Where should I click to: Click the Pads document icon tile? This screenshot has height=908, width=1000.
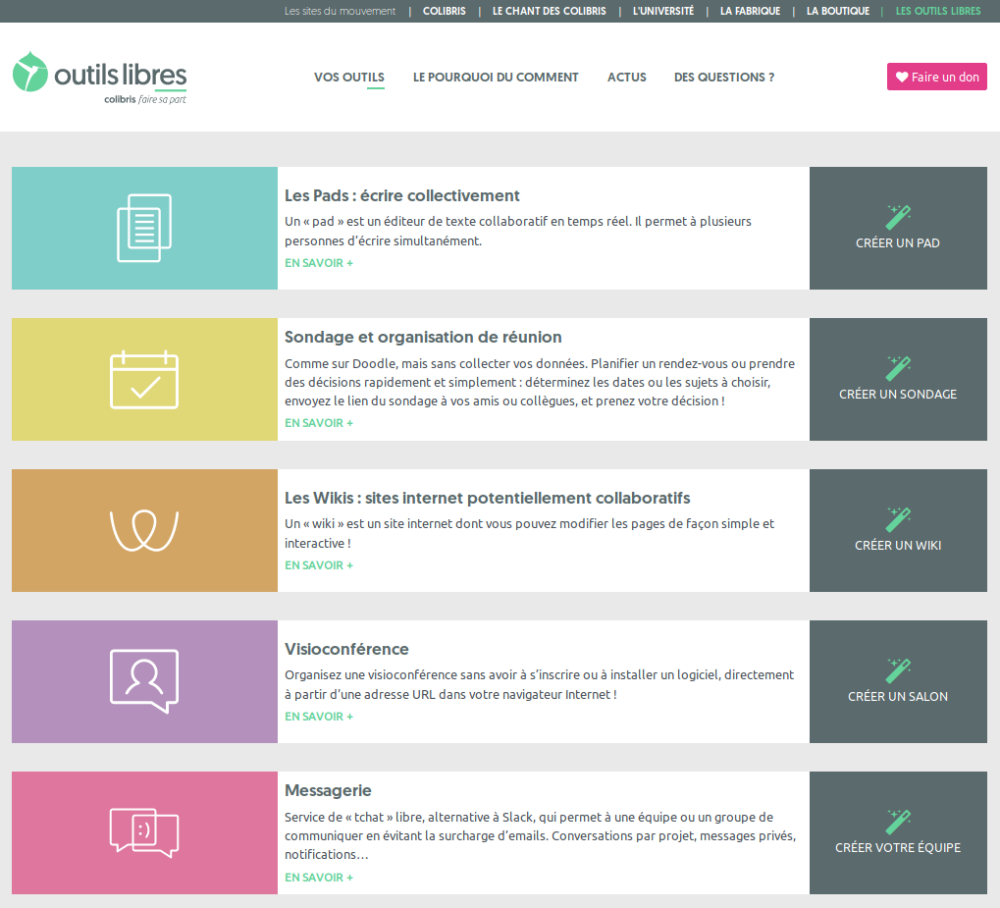pyautogui.click(x=145, y=228)
